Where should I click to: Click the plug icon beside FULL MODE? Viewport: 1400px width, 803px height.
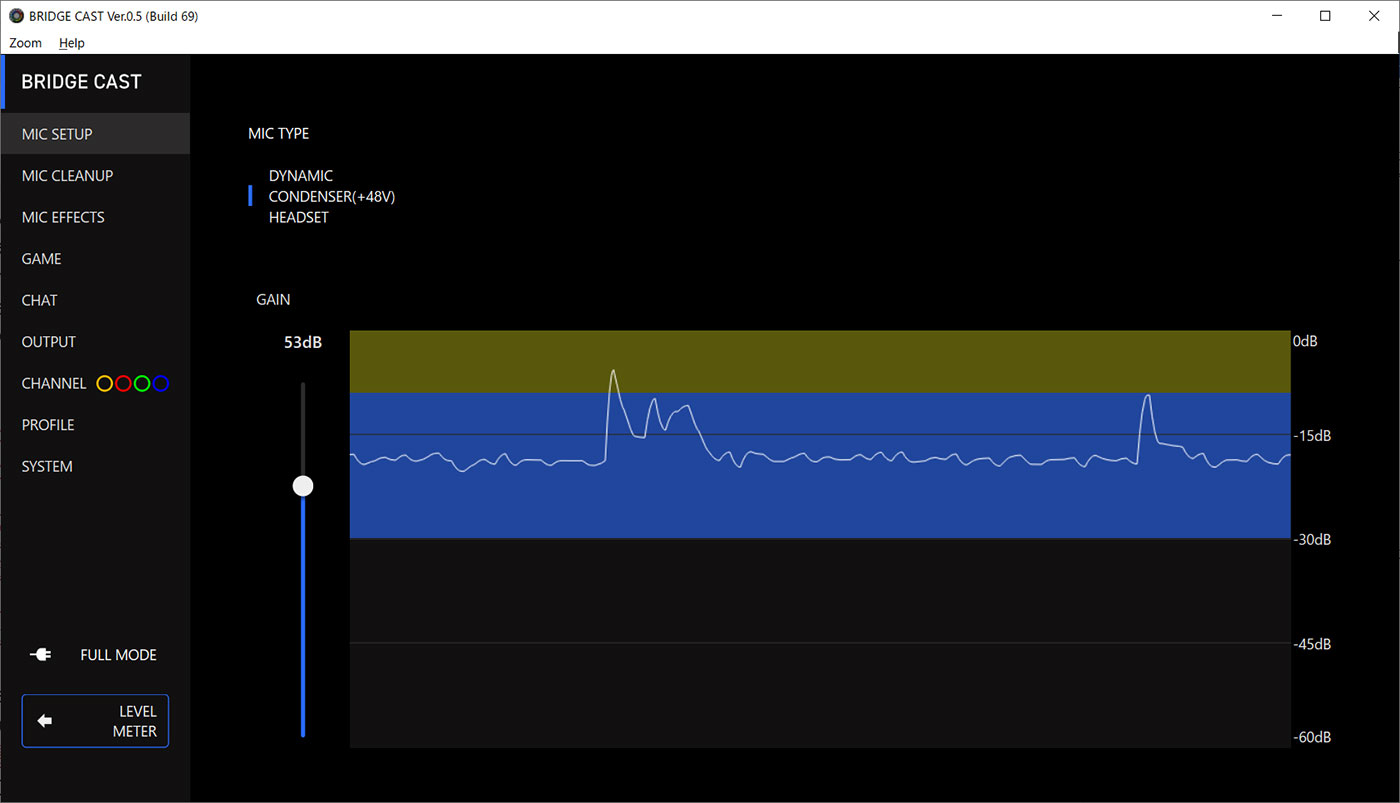tap(41, 655)
